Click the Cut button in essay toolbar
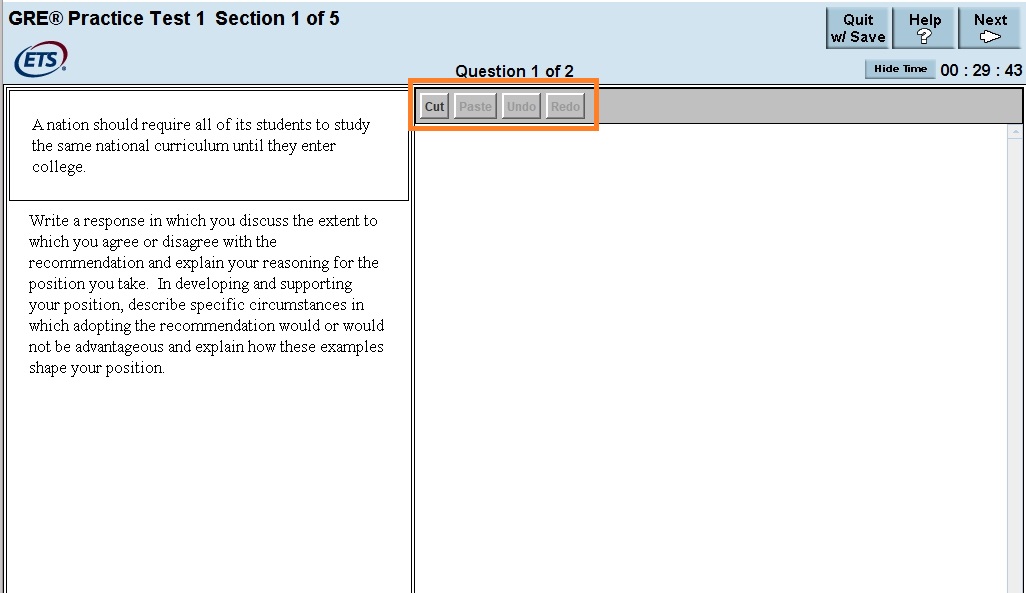 pos(434,107)
